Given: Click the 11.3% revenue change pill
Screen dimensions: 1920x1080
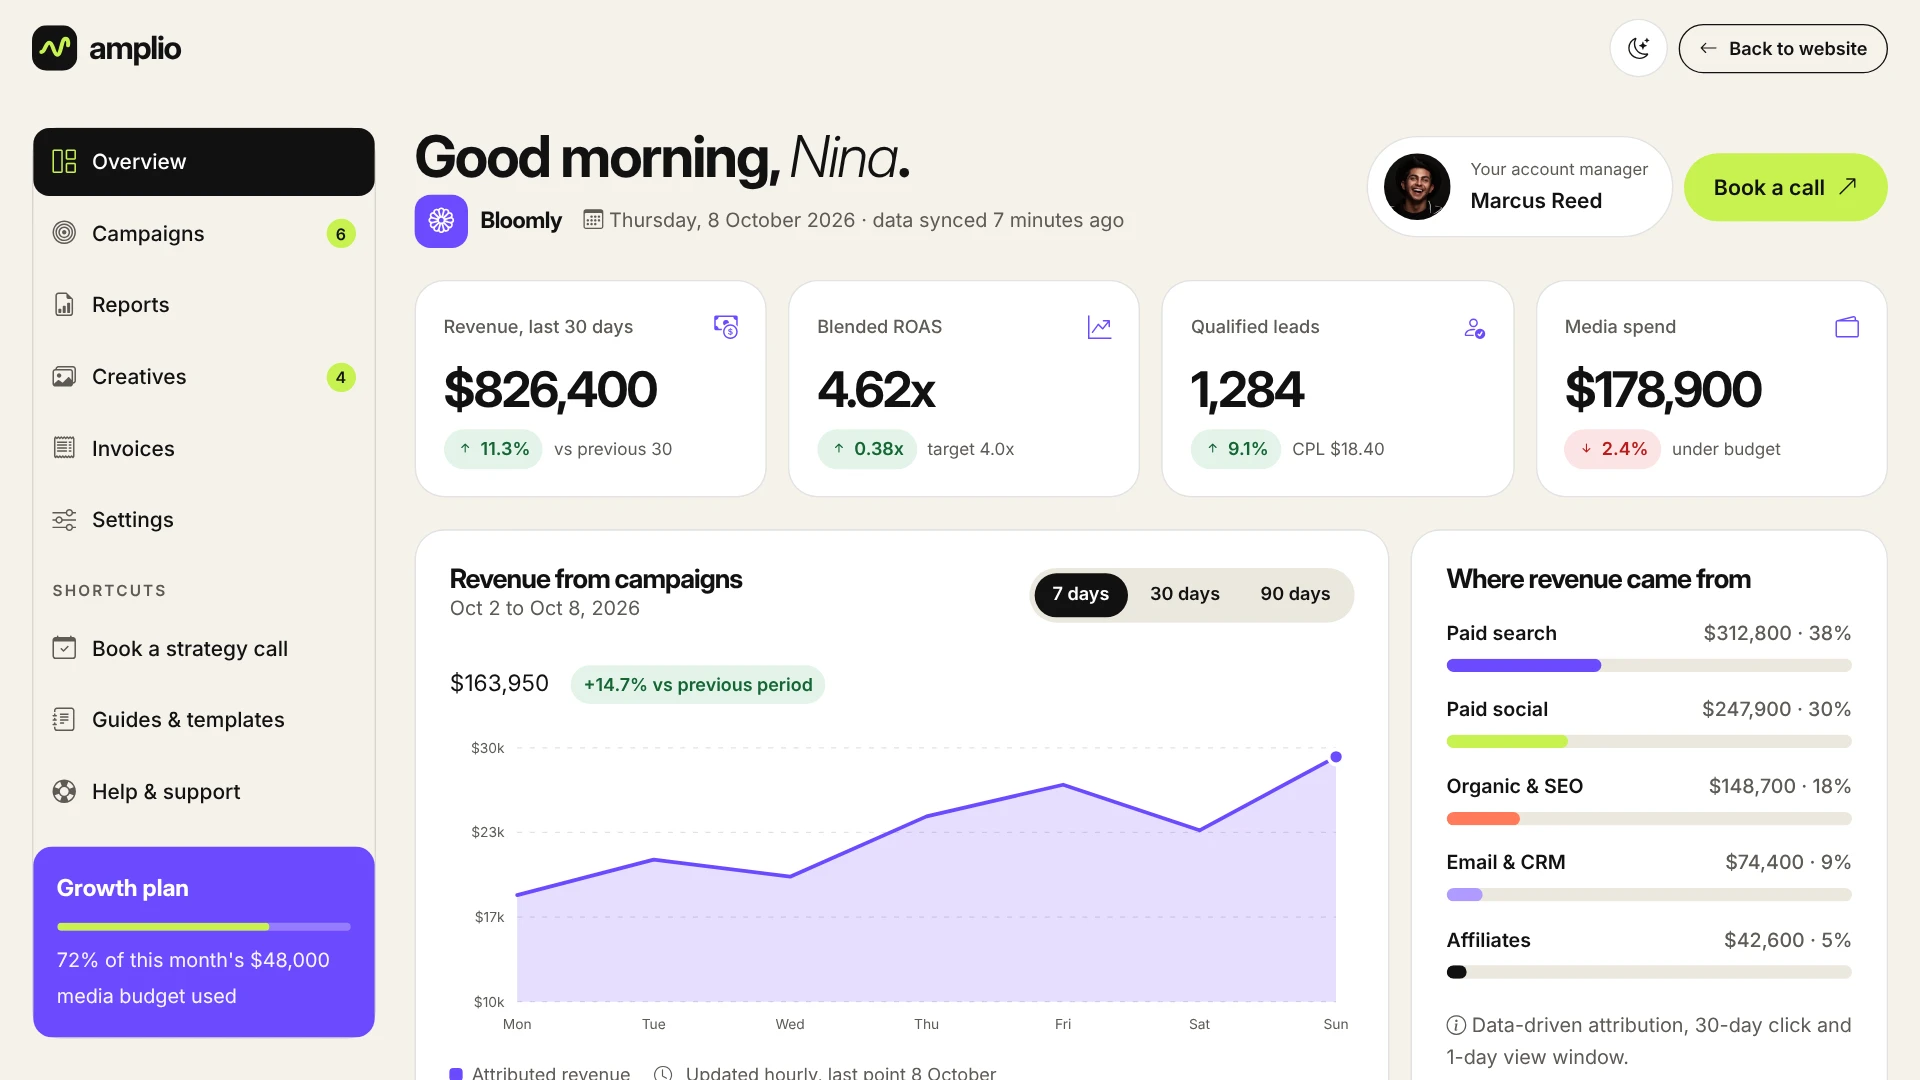Looking at the screenshot, I should pos(493,449).
